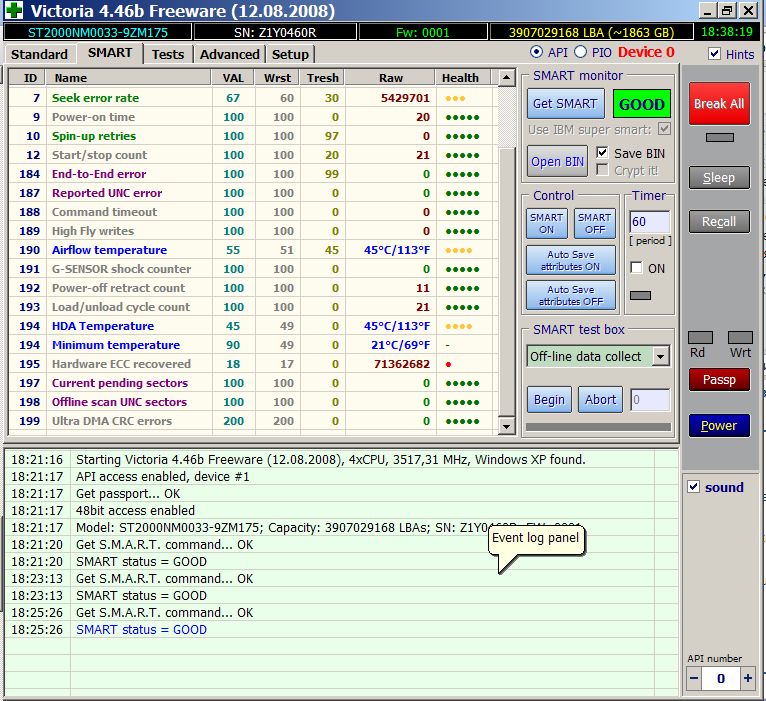This screenshot has height=701, width=766.
Task: Select the Ultra DMA CRC errors row
Action: (253, 421)
